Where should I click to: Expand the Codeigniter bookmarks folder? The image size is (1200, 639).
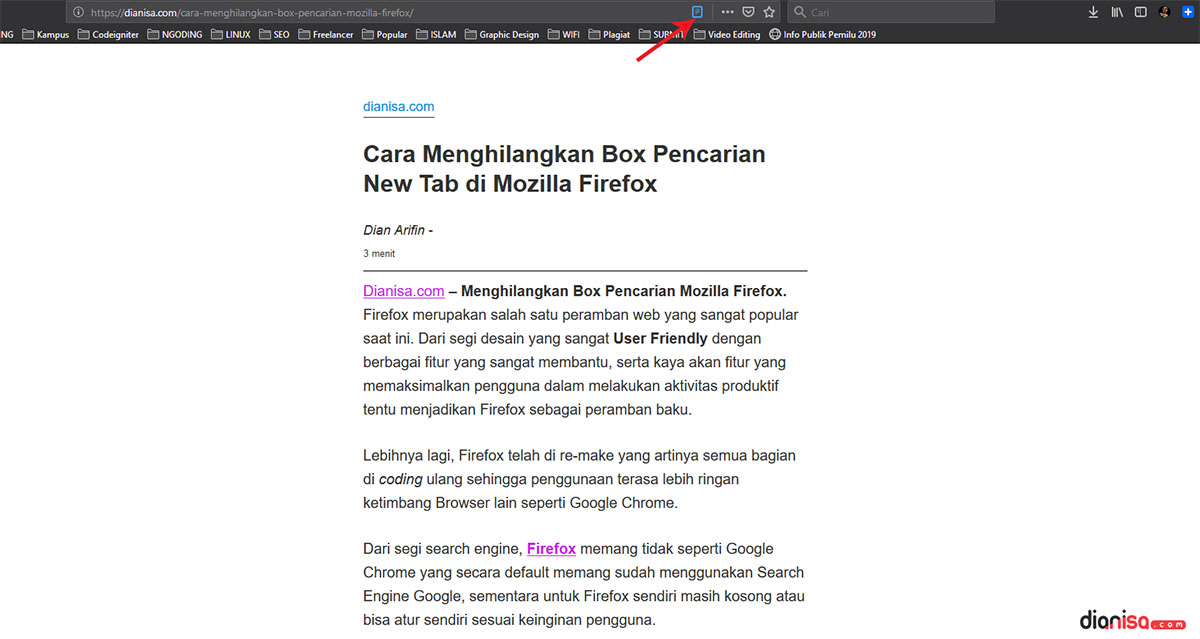pos(107,34)
